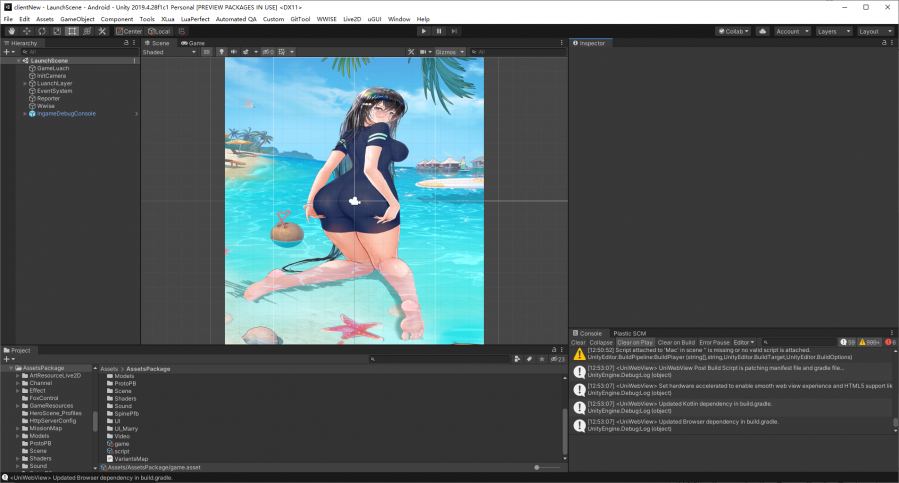The height and width of the screenshot is (483, 899).
Task: Start Play mode
Action: click(424, 31)
